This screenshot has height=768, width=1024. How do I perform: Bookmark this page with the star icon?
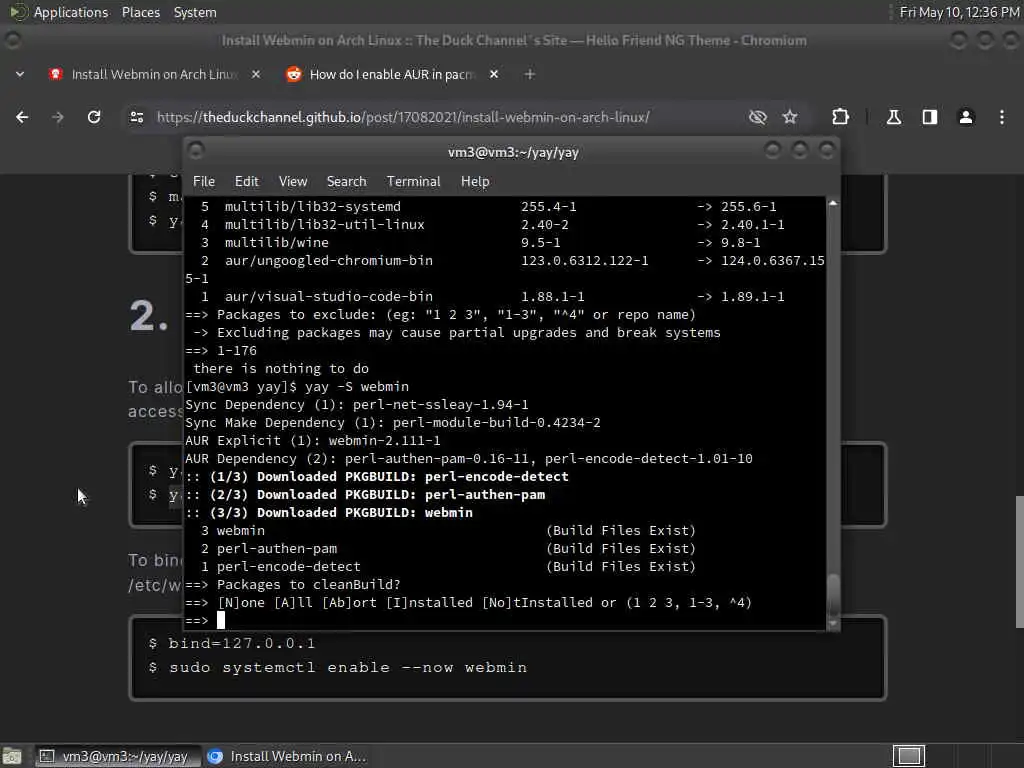[x=790, y=117]
